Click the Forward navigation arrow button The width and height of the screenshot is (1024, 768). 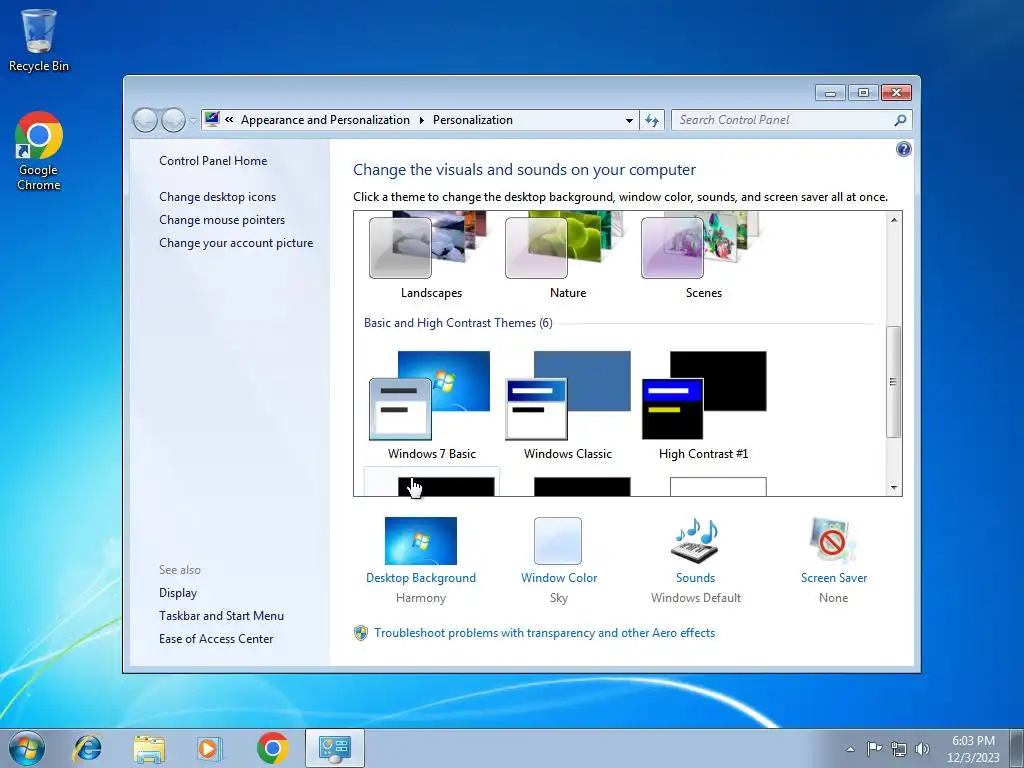click(x=173, y=120)
